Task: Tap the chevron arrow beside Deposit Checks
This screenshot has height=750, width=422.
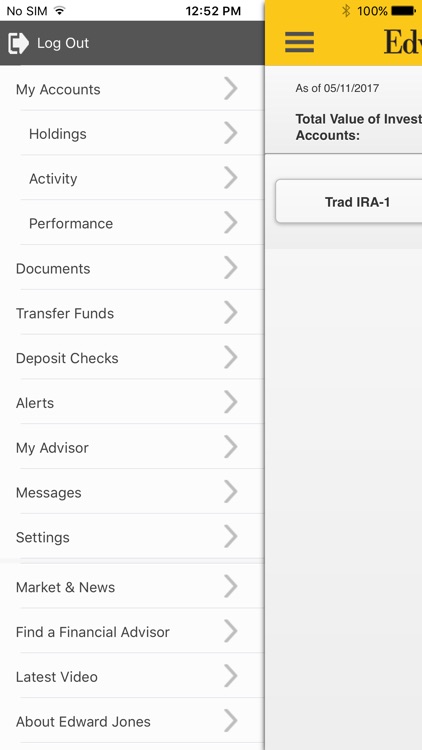Action: 231,358
